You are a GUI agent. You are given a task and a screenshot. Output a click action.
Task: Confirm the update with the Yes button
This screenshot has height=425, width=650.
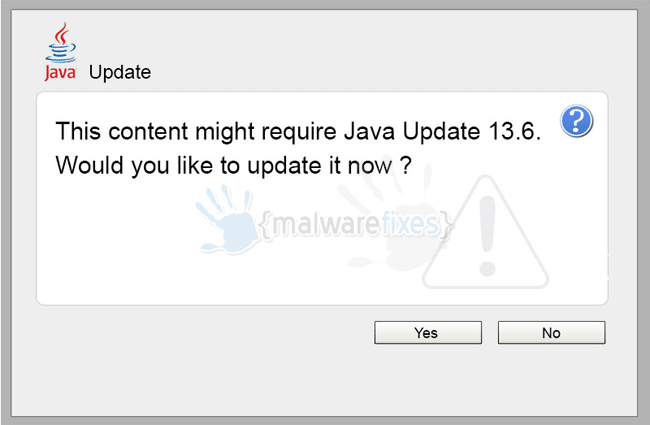click(x=428, y=333)
